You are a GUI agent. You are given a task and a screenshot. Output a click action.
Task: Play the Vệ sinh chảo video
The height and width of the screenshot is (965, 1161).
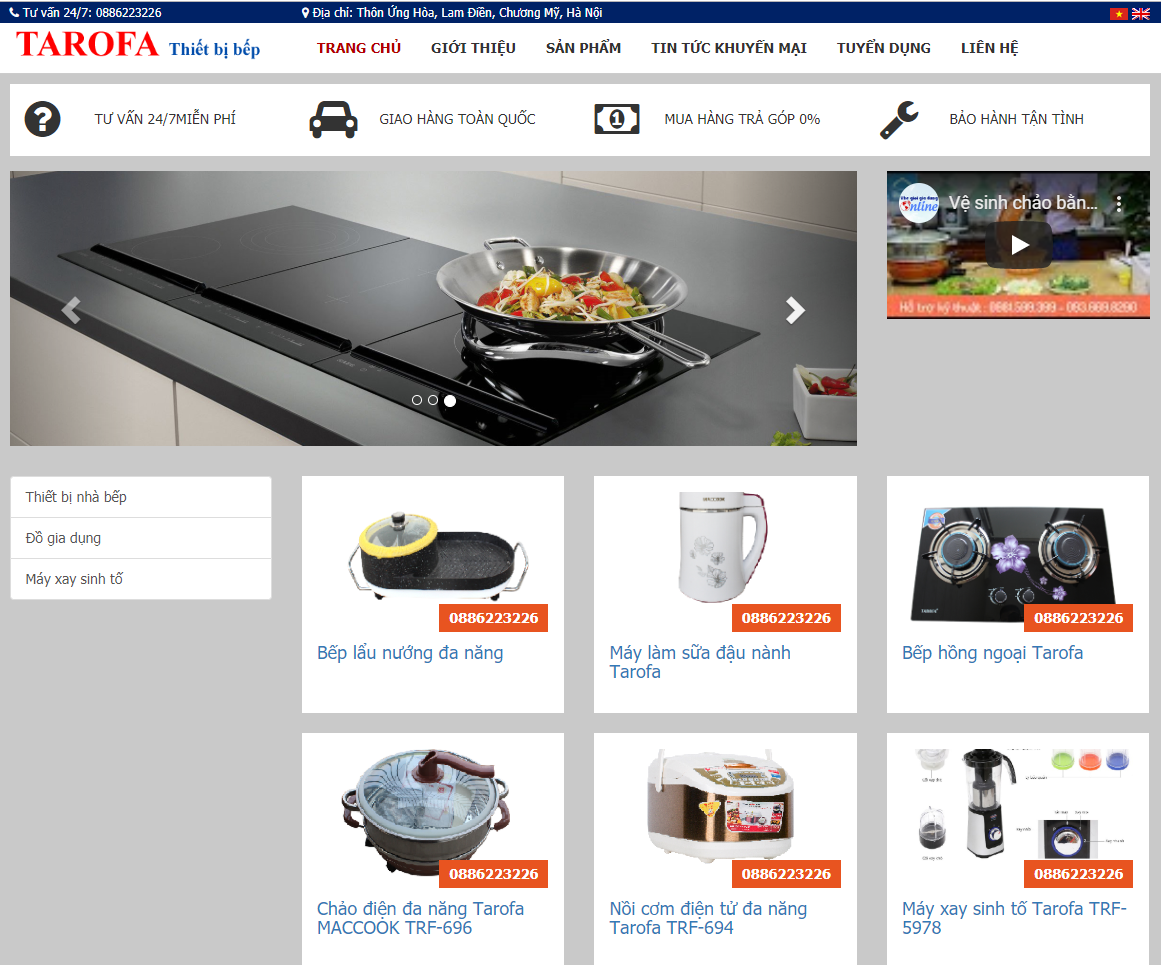pyautogui.click(x=1019, y=244)
